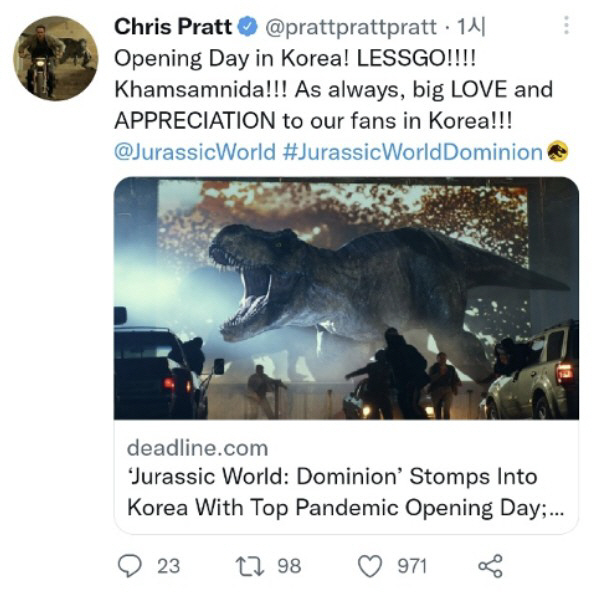
Task: Retweet using the retweet arrows icon
Action: (x=250, y=566)
